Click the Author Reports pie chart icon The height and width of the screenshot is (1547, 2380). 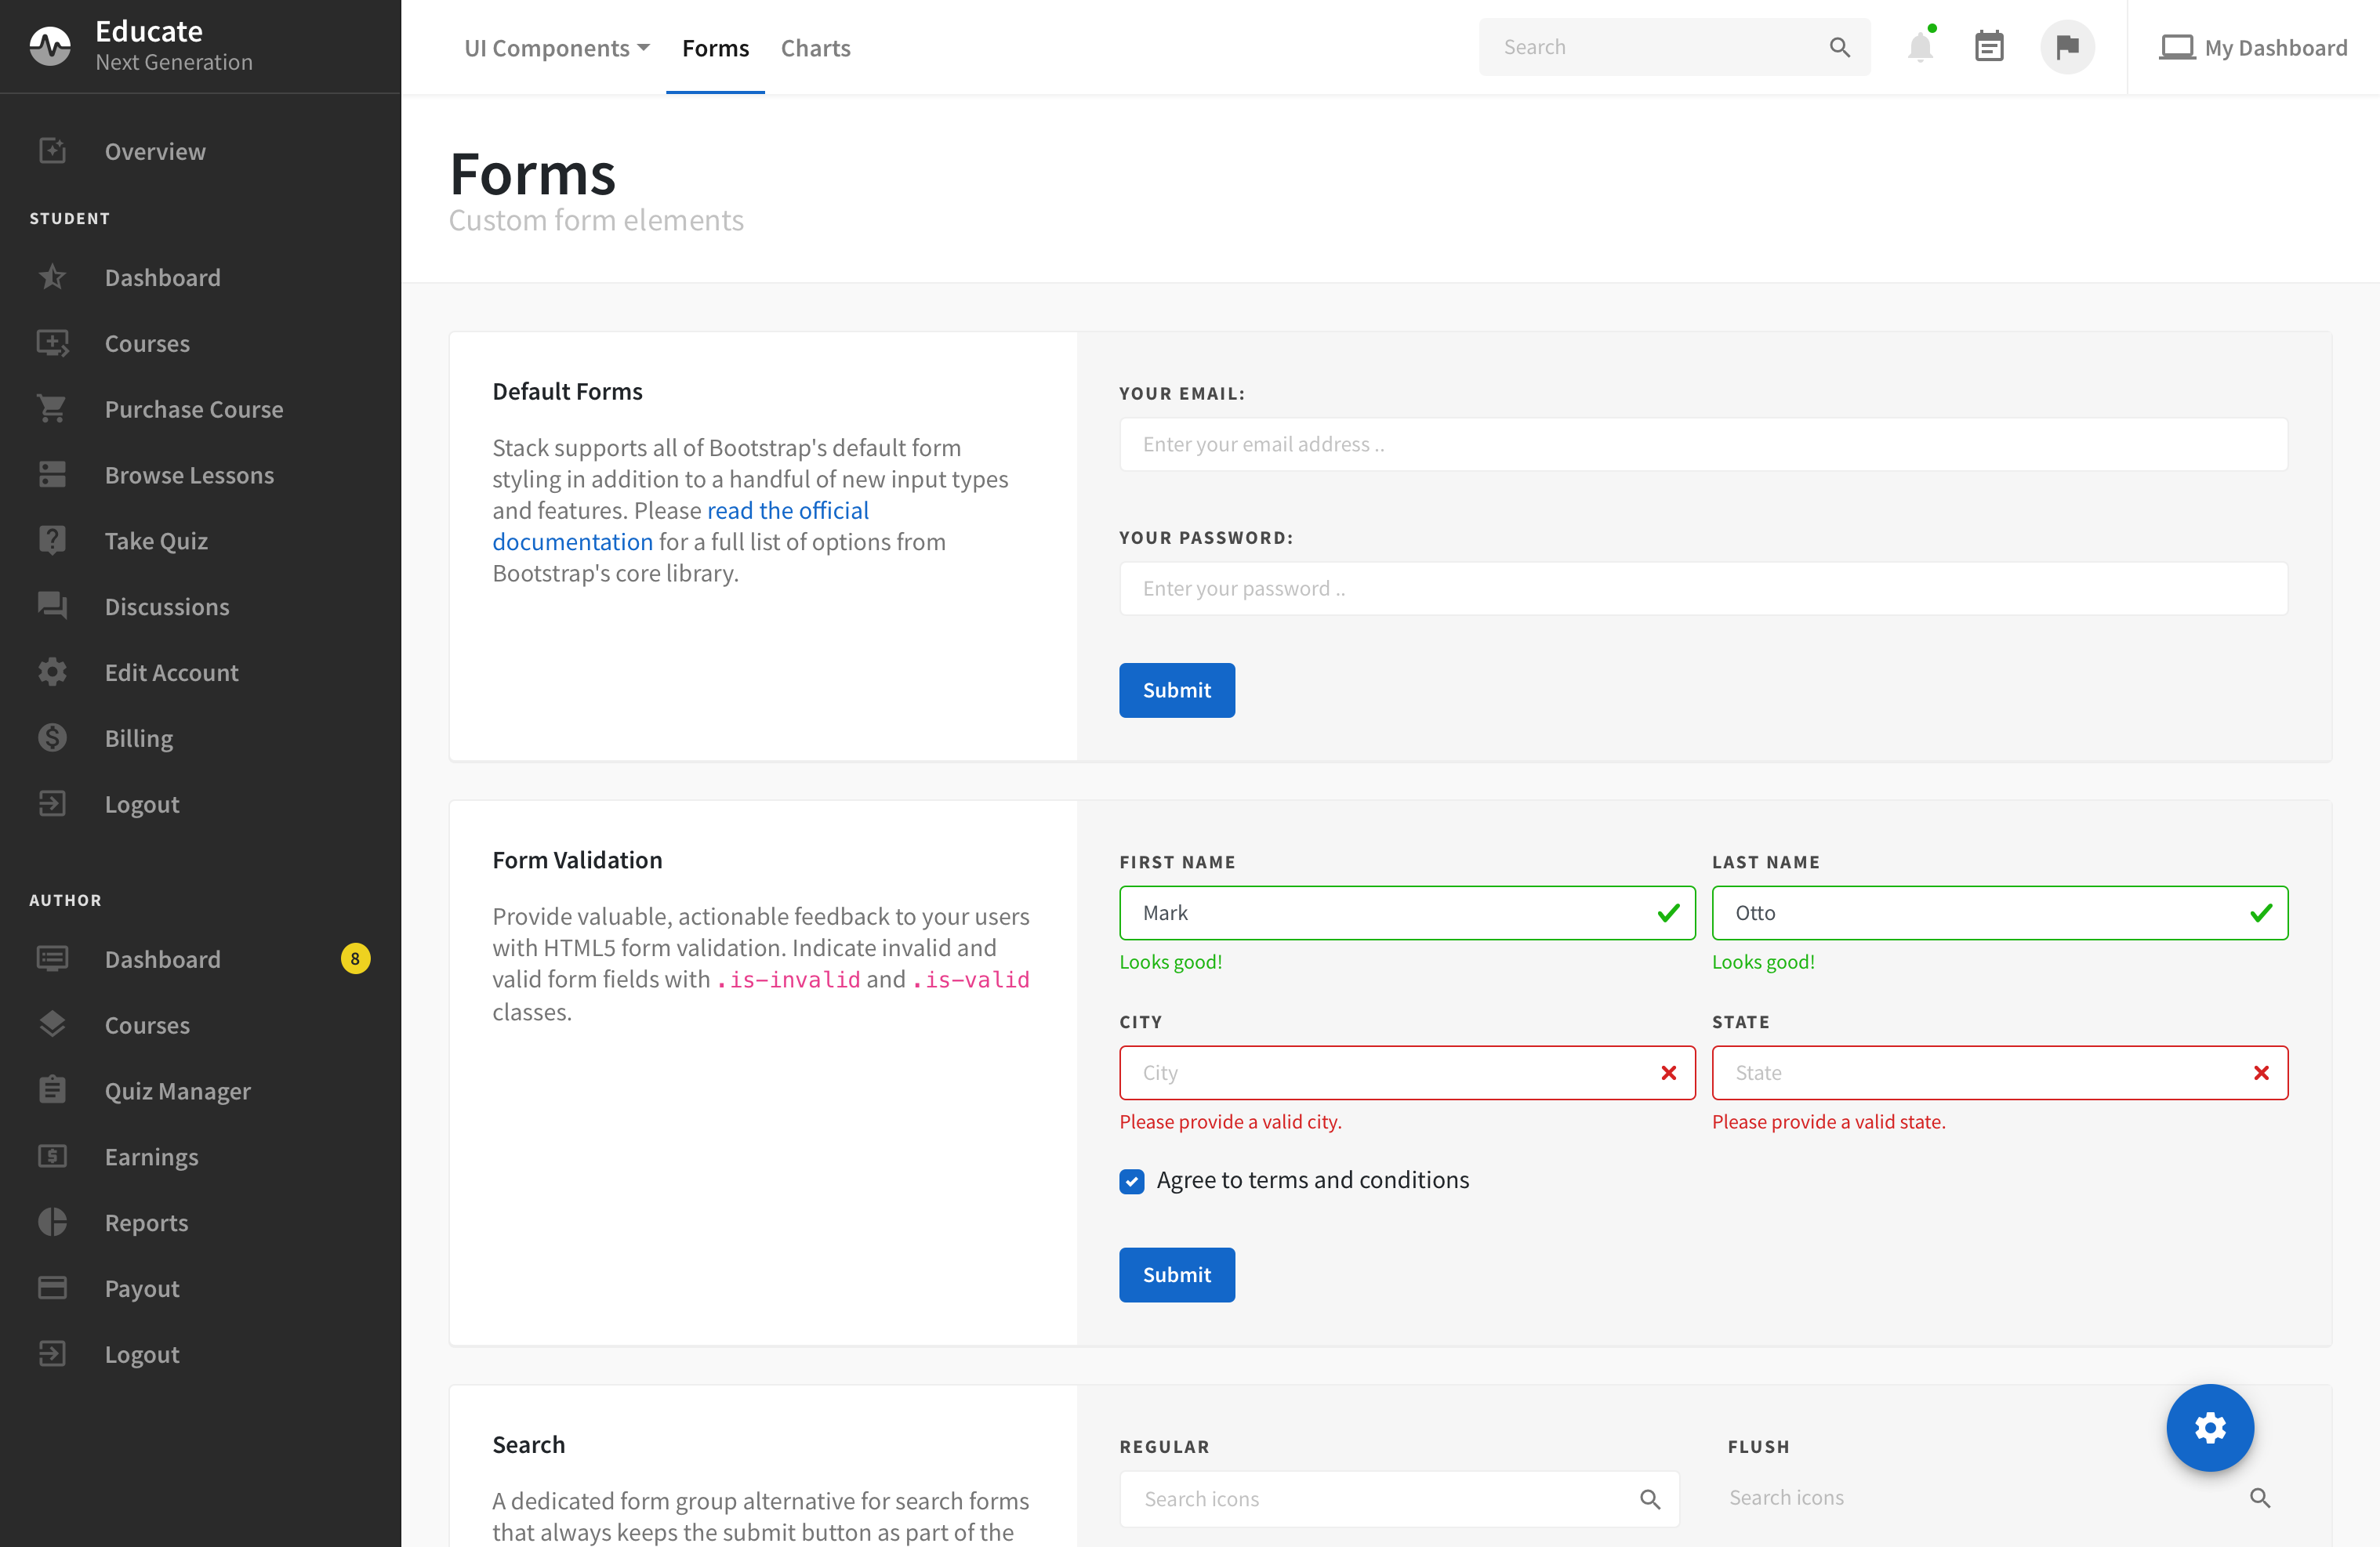pos(52,1222)
